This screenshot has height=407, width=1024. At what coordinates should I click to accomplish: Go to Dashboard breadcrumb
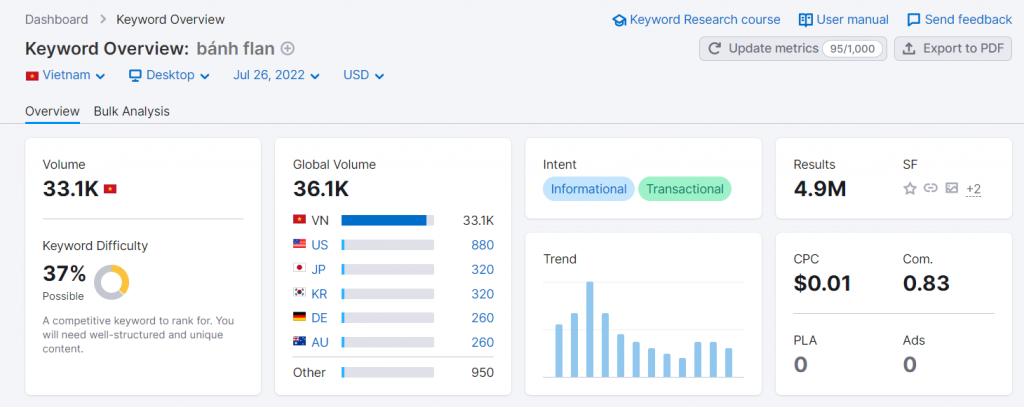coord(57,20)
